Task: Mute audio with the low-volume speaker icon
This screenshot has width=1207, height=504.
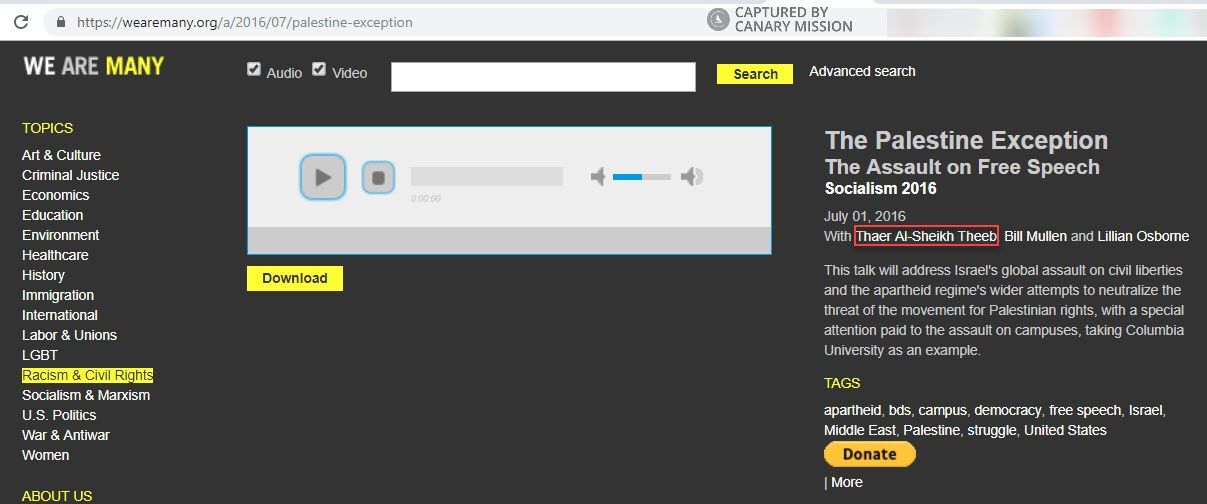Action: tap(598, 177)
